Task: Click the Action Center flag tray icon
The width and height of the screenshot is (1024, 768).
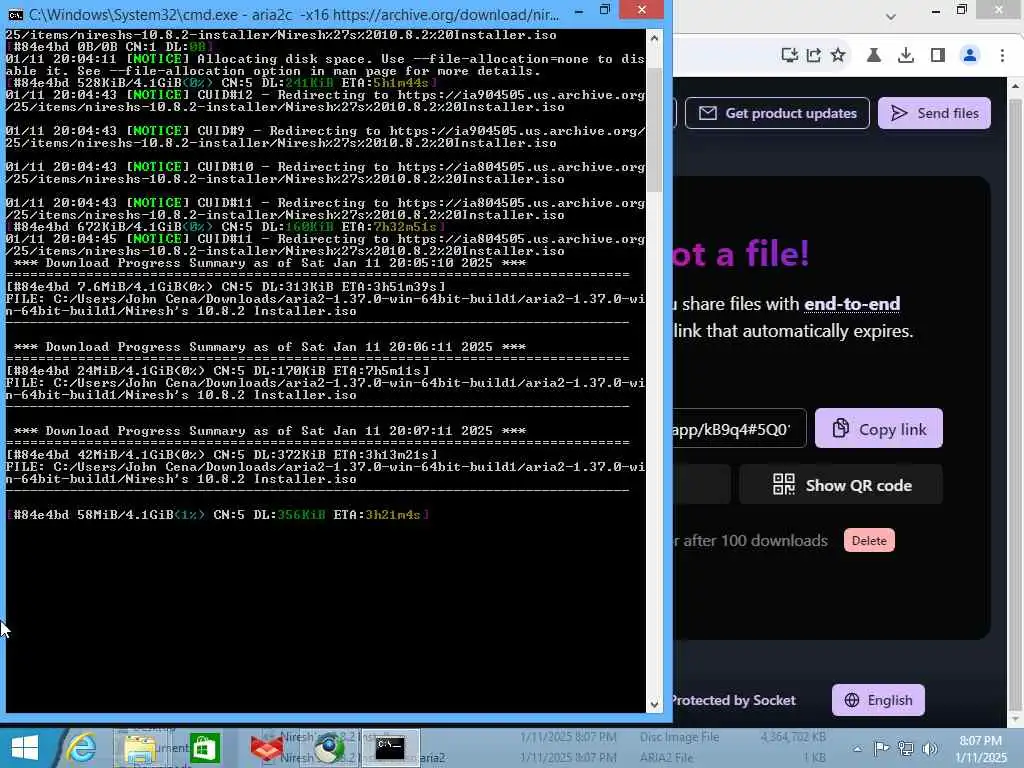Action: pyautogui.click(x=881, y=748)
